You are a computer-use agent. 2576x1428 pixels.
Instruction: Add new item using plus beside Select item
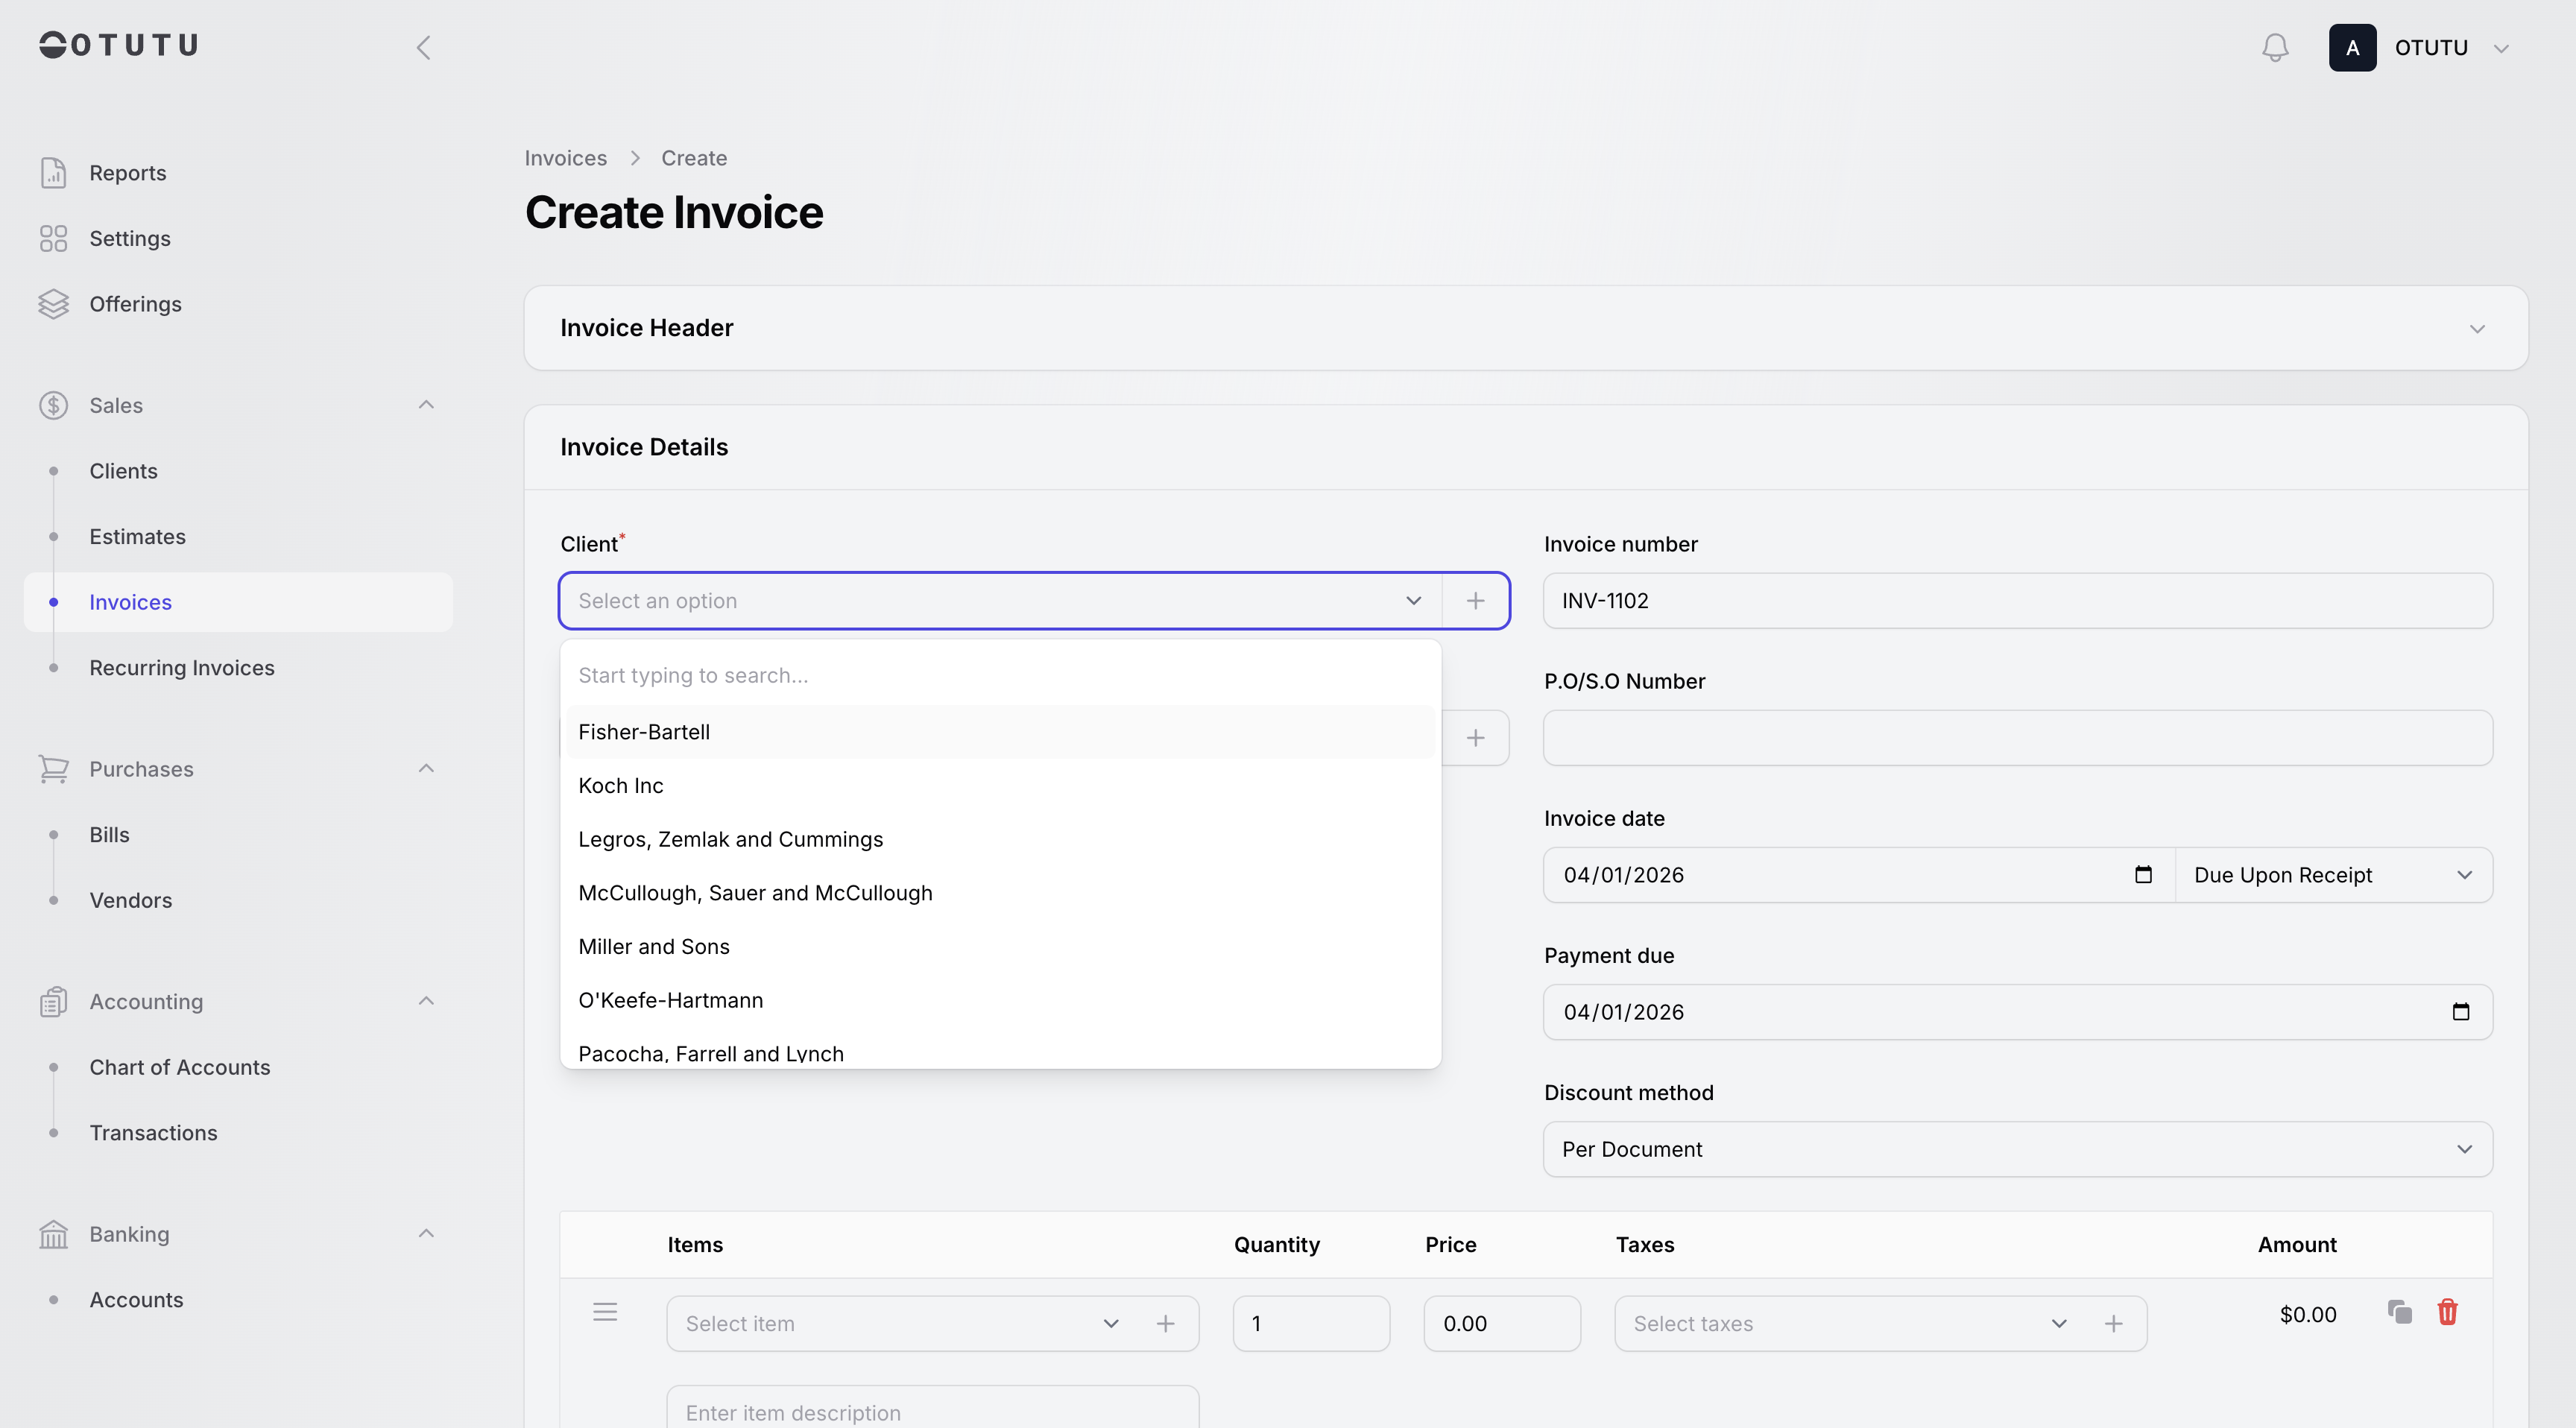pyautogui.click(x=1165, y=1324)
